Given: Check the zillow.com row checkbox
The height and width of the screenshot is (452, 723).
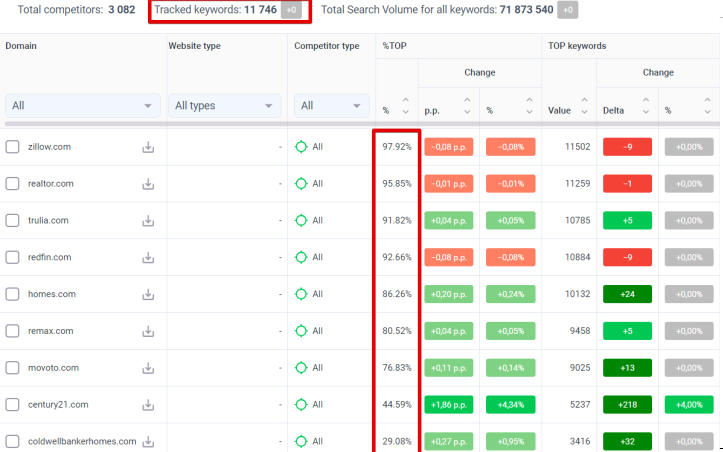Looking at the screenshot, I should (x=13, y=147).
